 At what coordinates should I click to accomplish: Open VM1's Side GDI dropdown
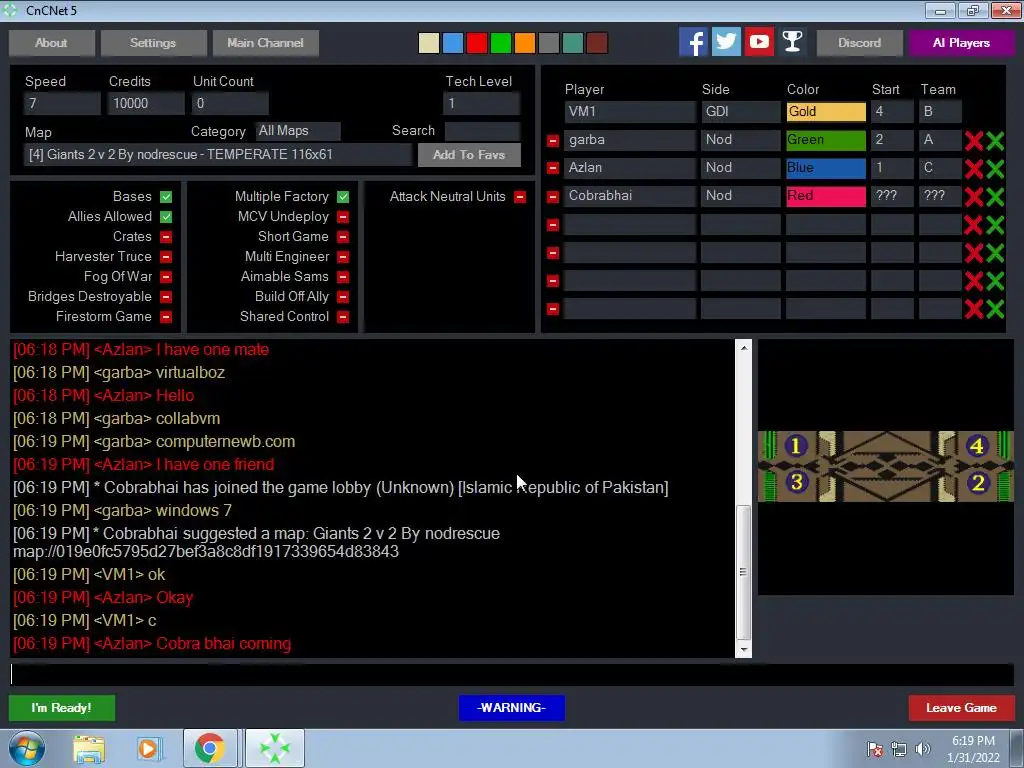[741, 112]
